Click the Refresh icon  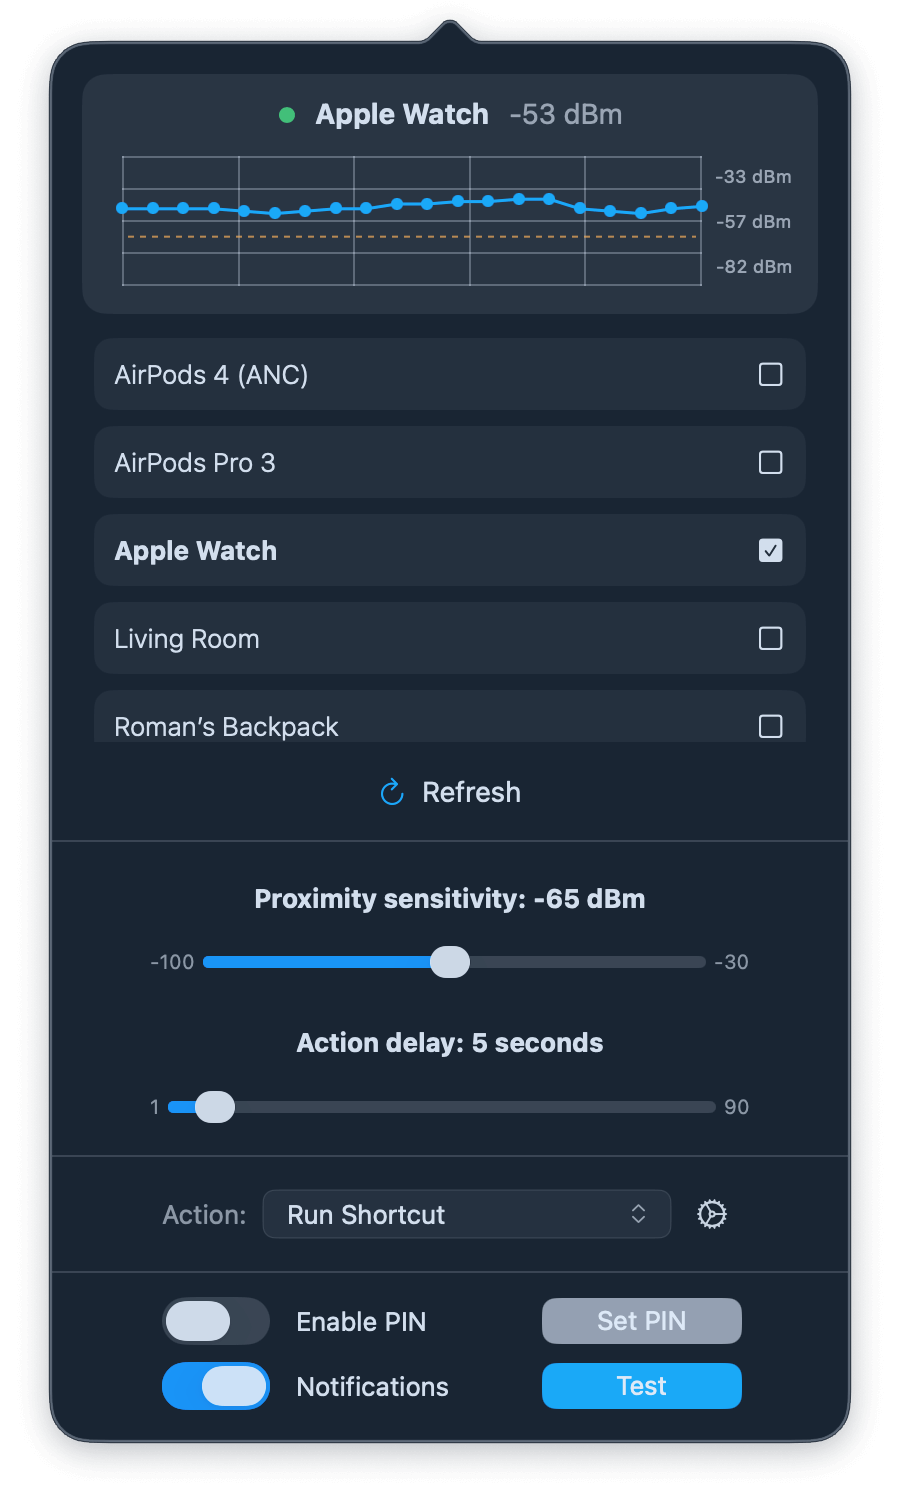(391, 791)
